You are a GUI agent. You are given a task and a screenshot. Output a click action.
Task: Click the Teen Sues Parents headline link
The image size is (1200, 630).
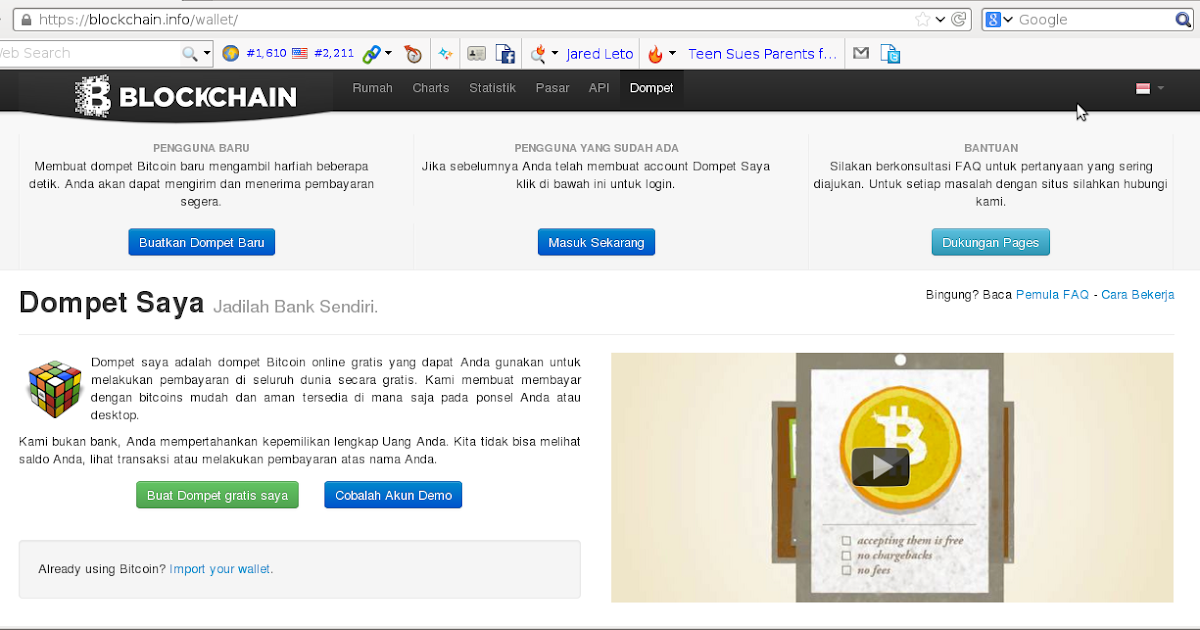[762, 54]
